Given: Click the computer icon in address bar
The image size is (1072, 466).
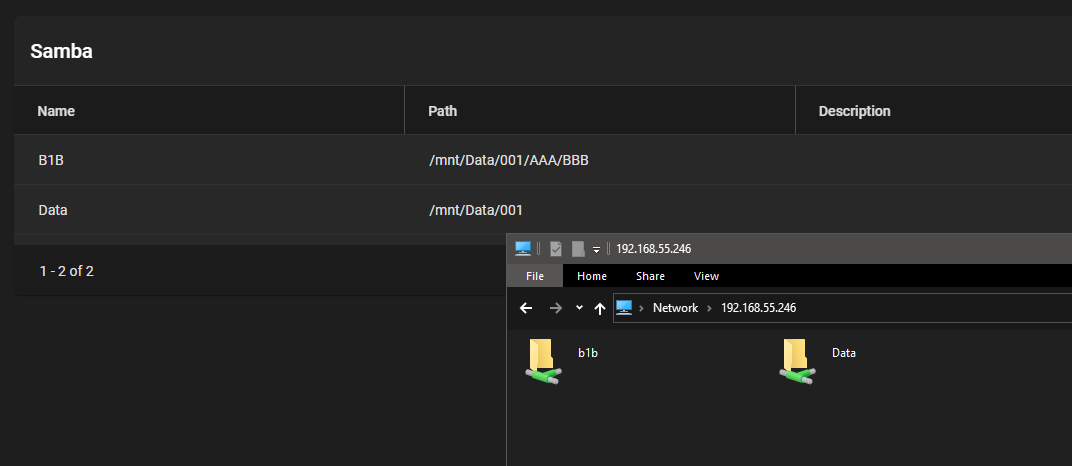Looking at the screenshot, I should pyautogui.click(x=624, y=307).
